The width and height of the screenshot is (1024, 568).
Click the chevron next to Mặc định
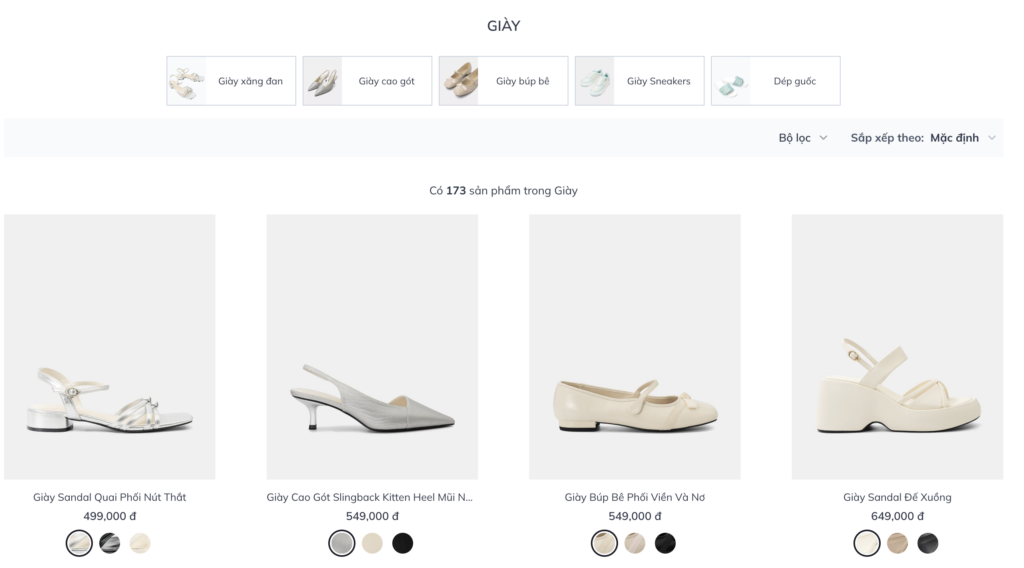[x=991, y=138]
